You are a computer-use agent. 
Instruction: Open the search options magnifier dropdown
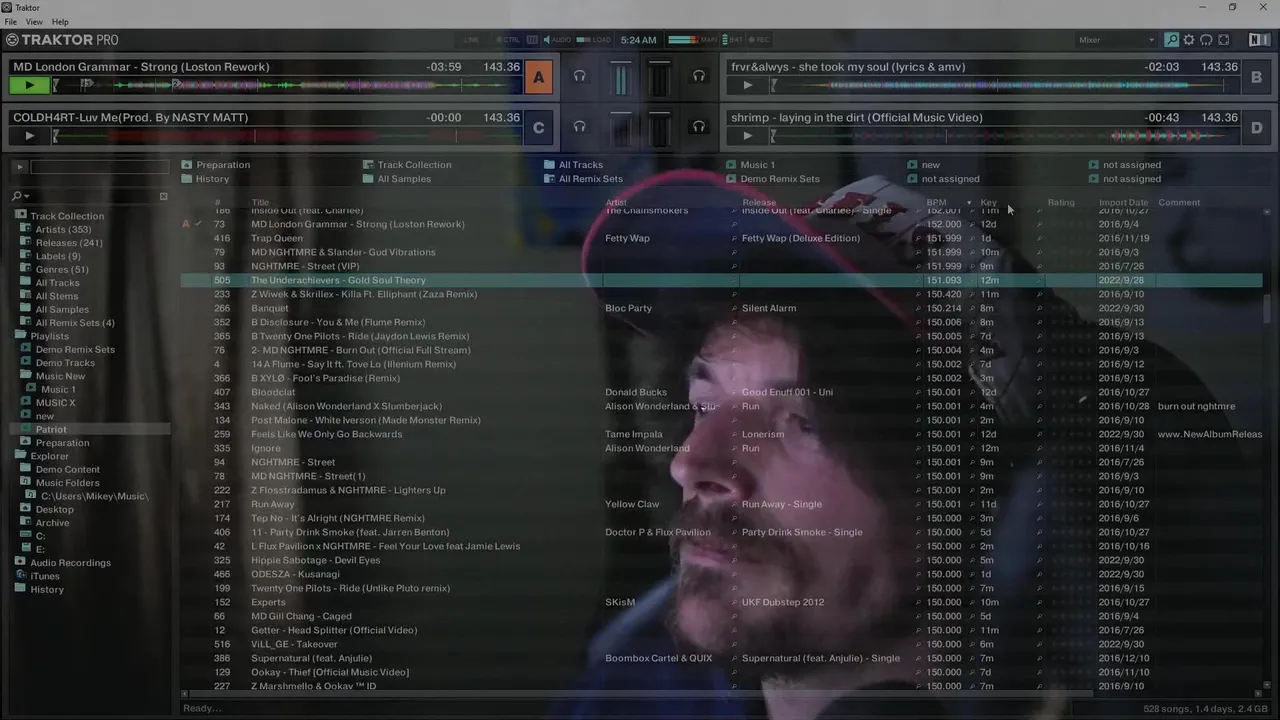pos(19,196)
